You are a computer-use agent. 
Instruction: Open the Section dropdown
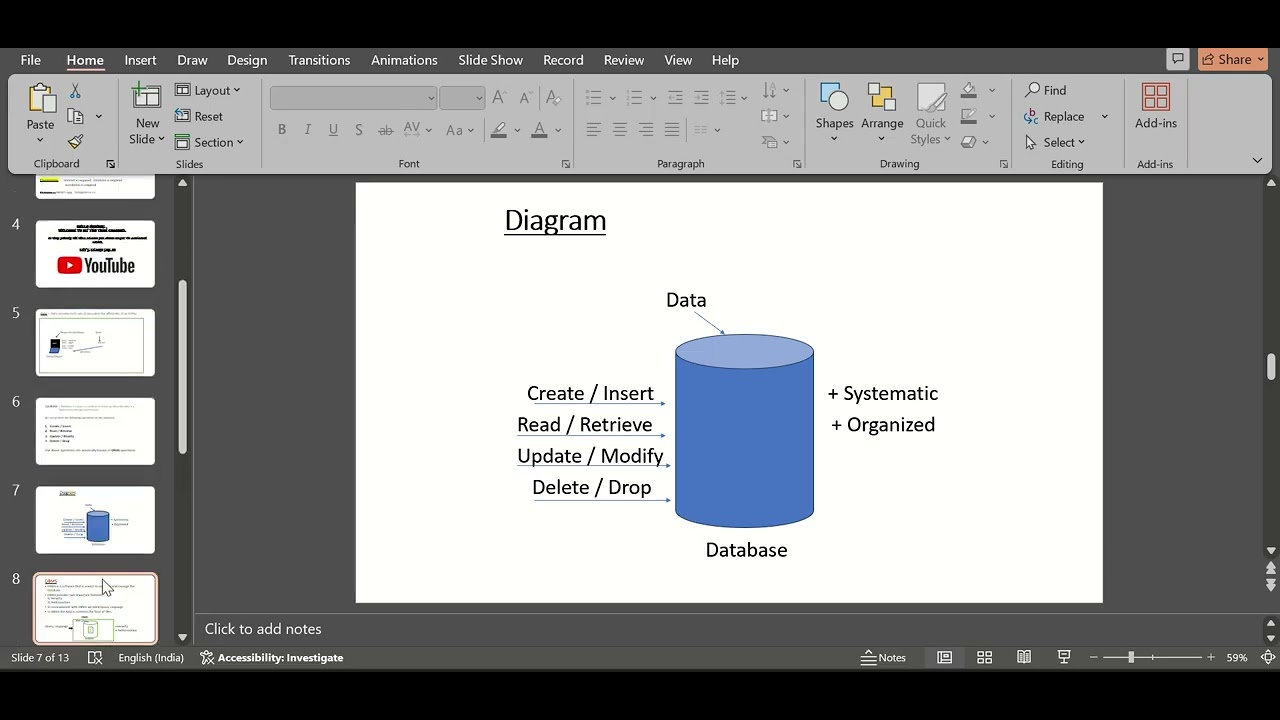[210, 142]
